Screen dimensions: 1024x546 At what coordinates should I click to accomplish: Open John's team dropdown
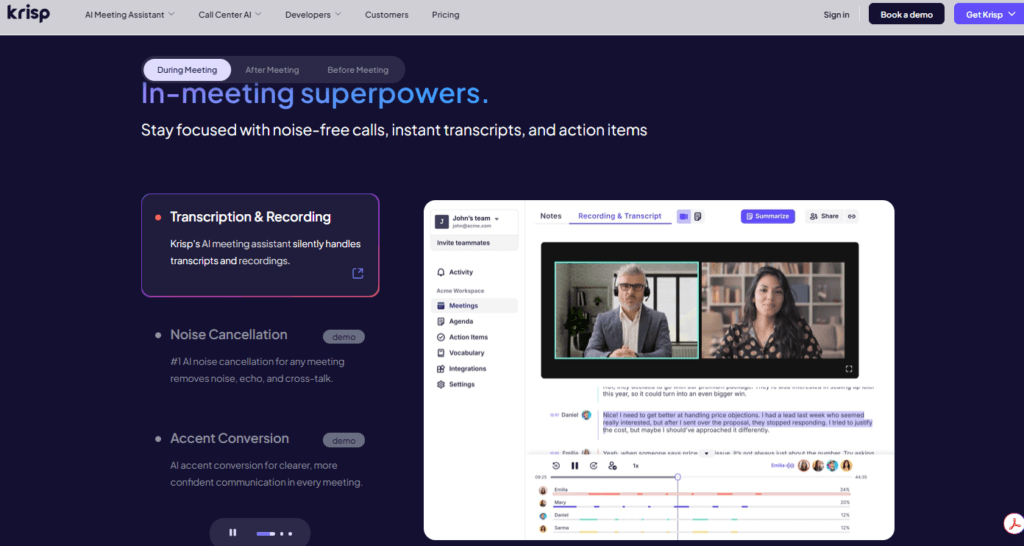(x=475, y=221)
